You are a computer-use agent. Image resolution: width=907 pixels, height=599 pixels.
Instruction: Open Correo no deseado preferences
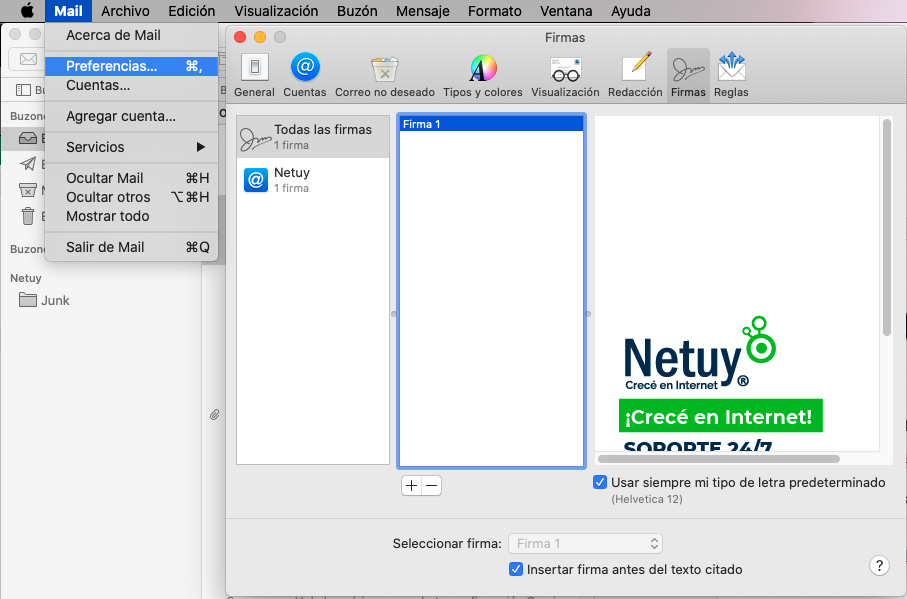coord(385,75)
